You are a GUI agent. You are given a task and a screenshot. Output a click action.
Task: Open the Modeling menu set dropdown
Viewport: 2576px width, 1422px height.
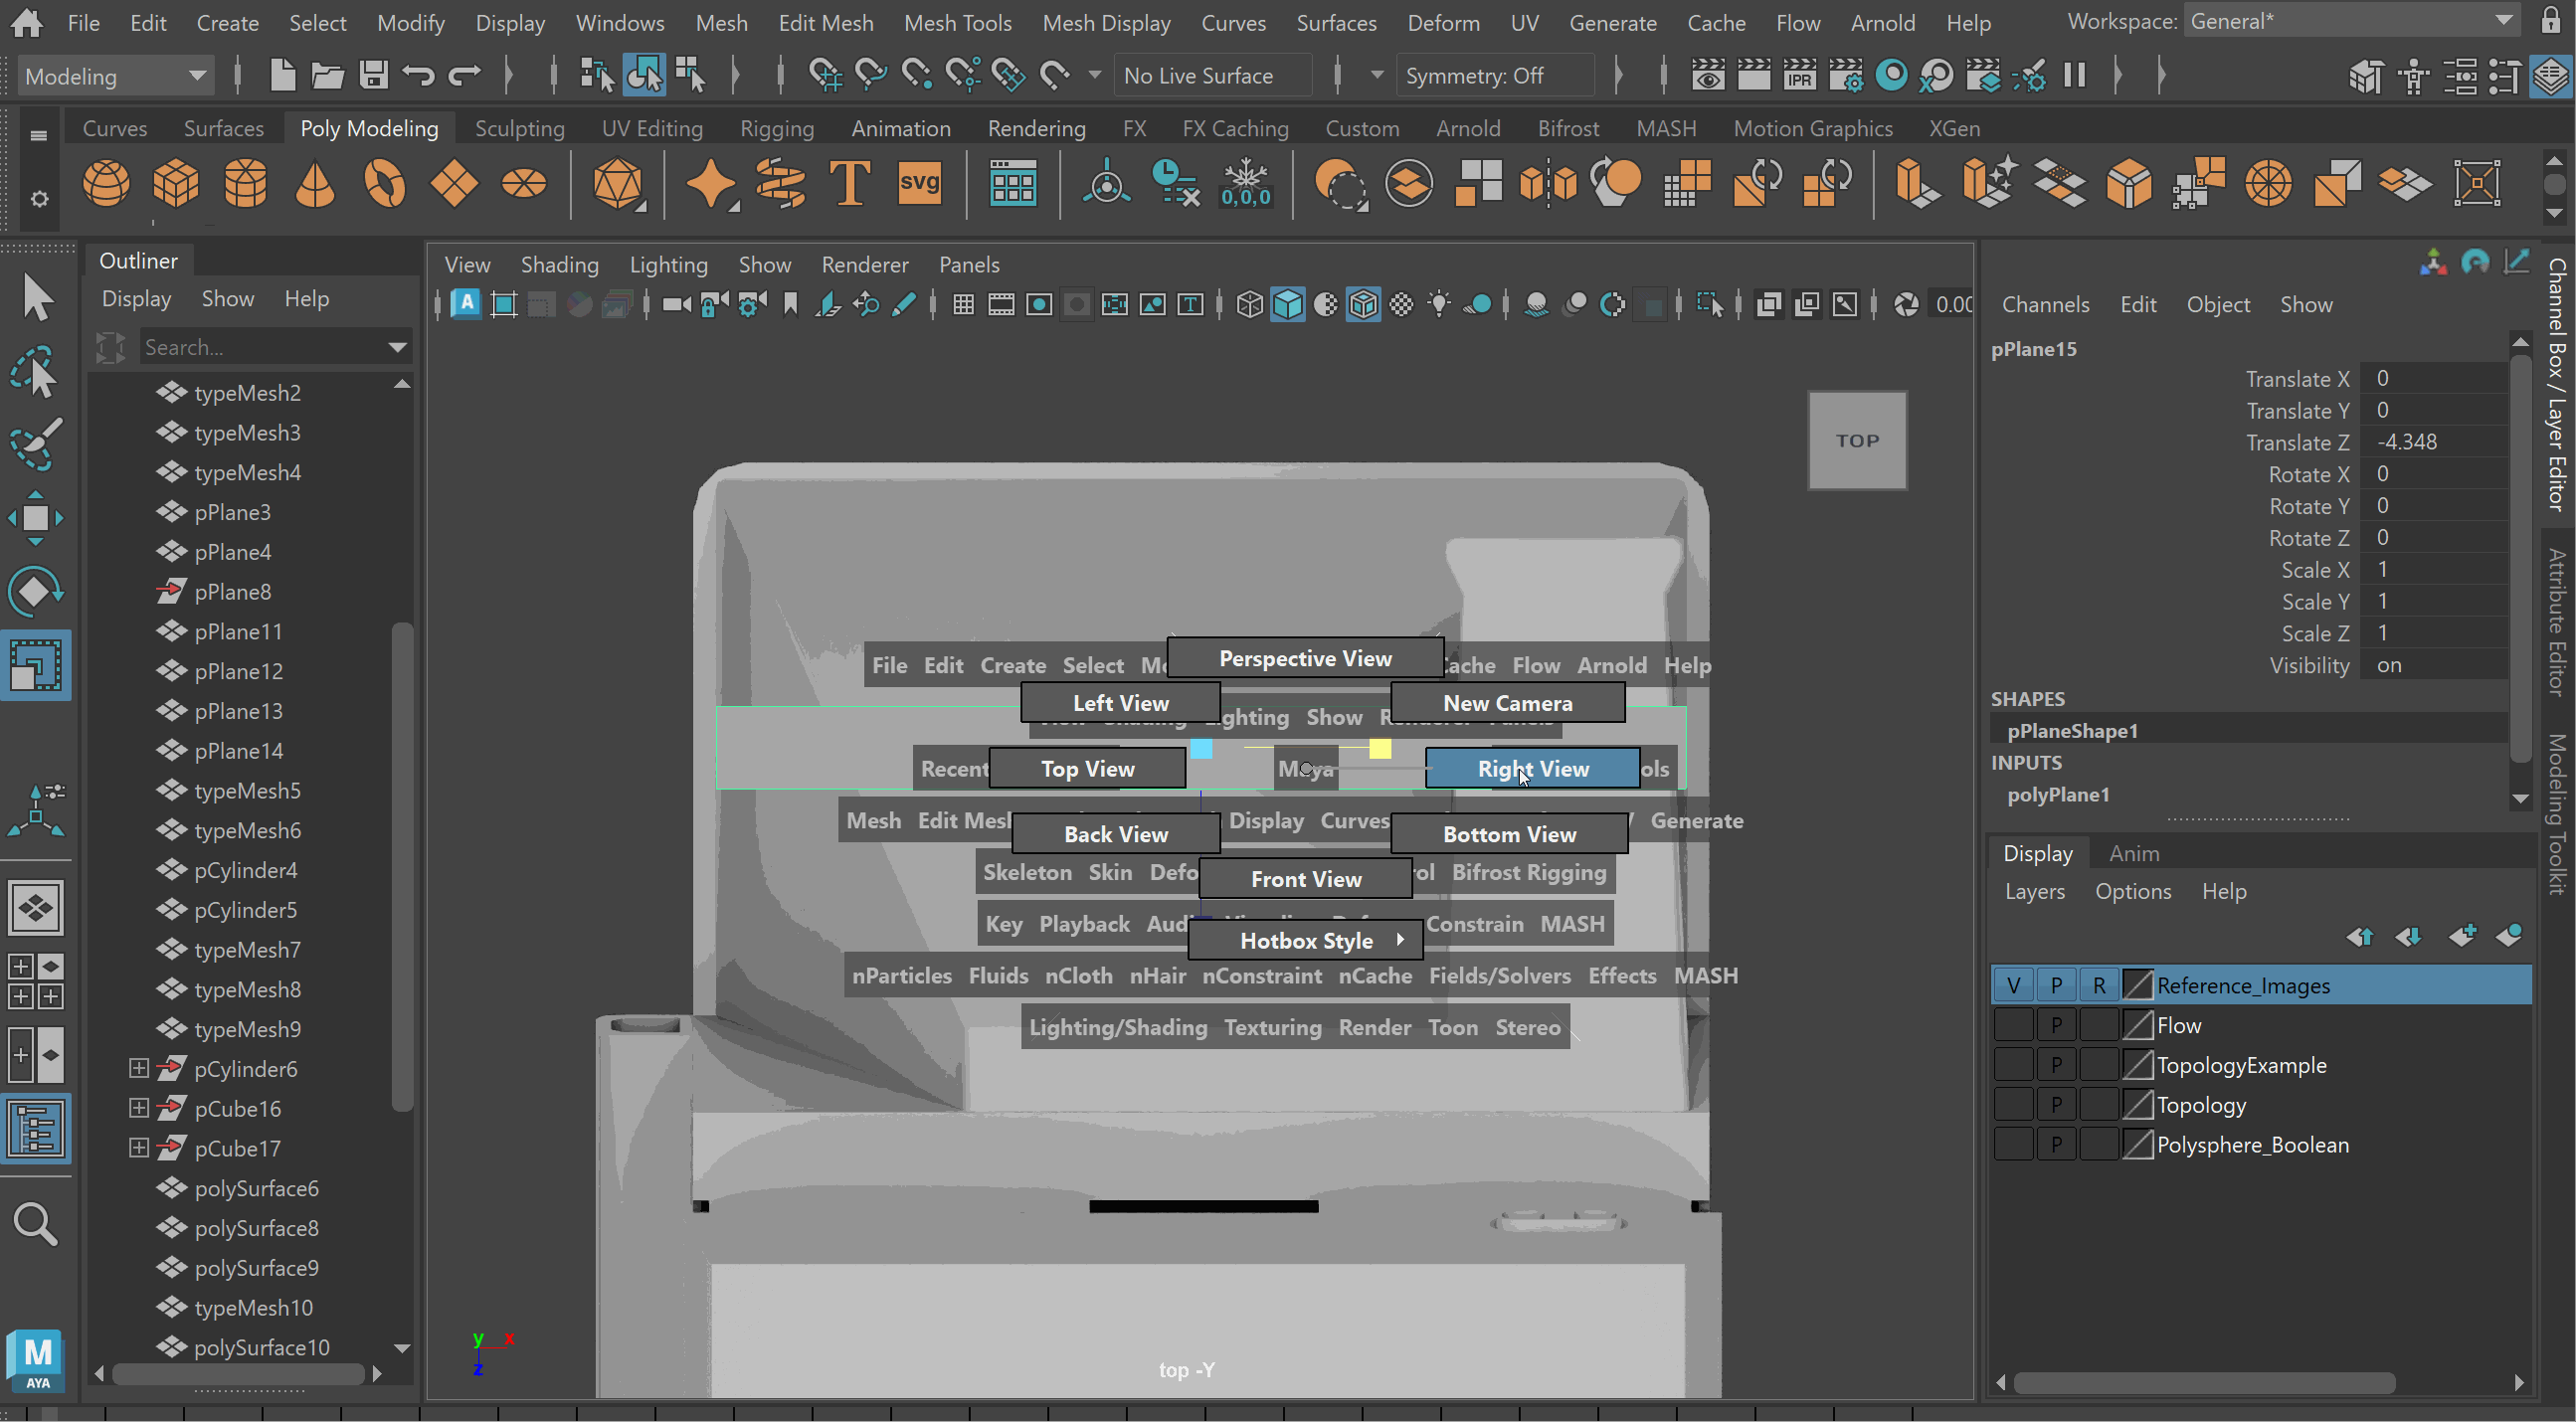114,76
